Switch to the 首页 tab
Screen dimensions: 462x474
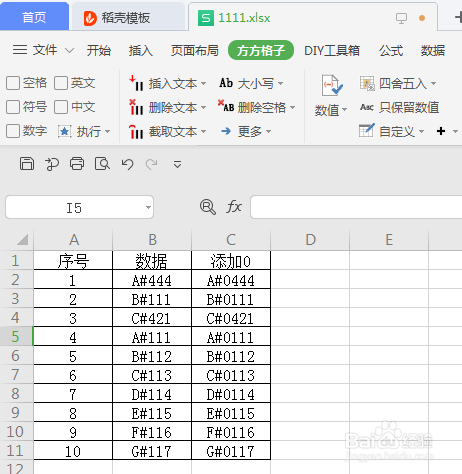pyautogui.click(x=34, y=17)
